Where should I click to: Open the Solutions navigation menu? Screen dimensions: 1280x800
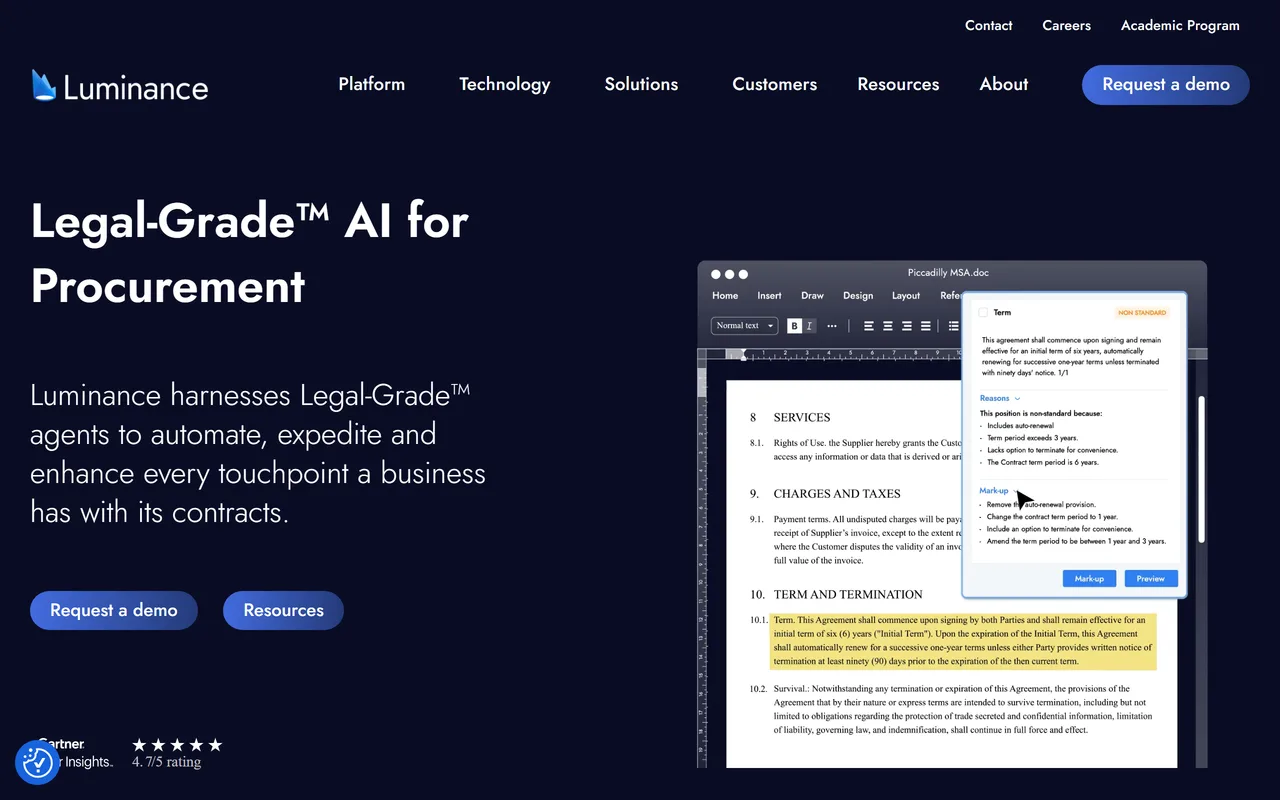tap(641, 84)
